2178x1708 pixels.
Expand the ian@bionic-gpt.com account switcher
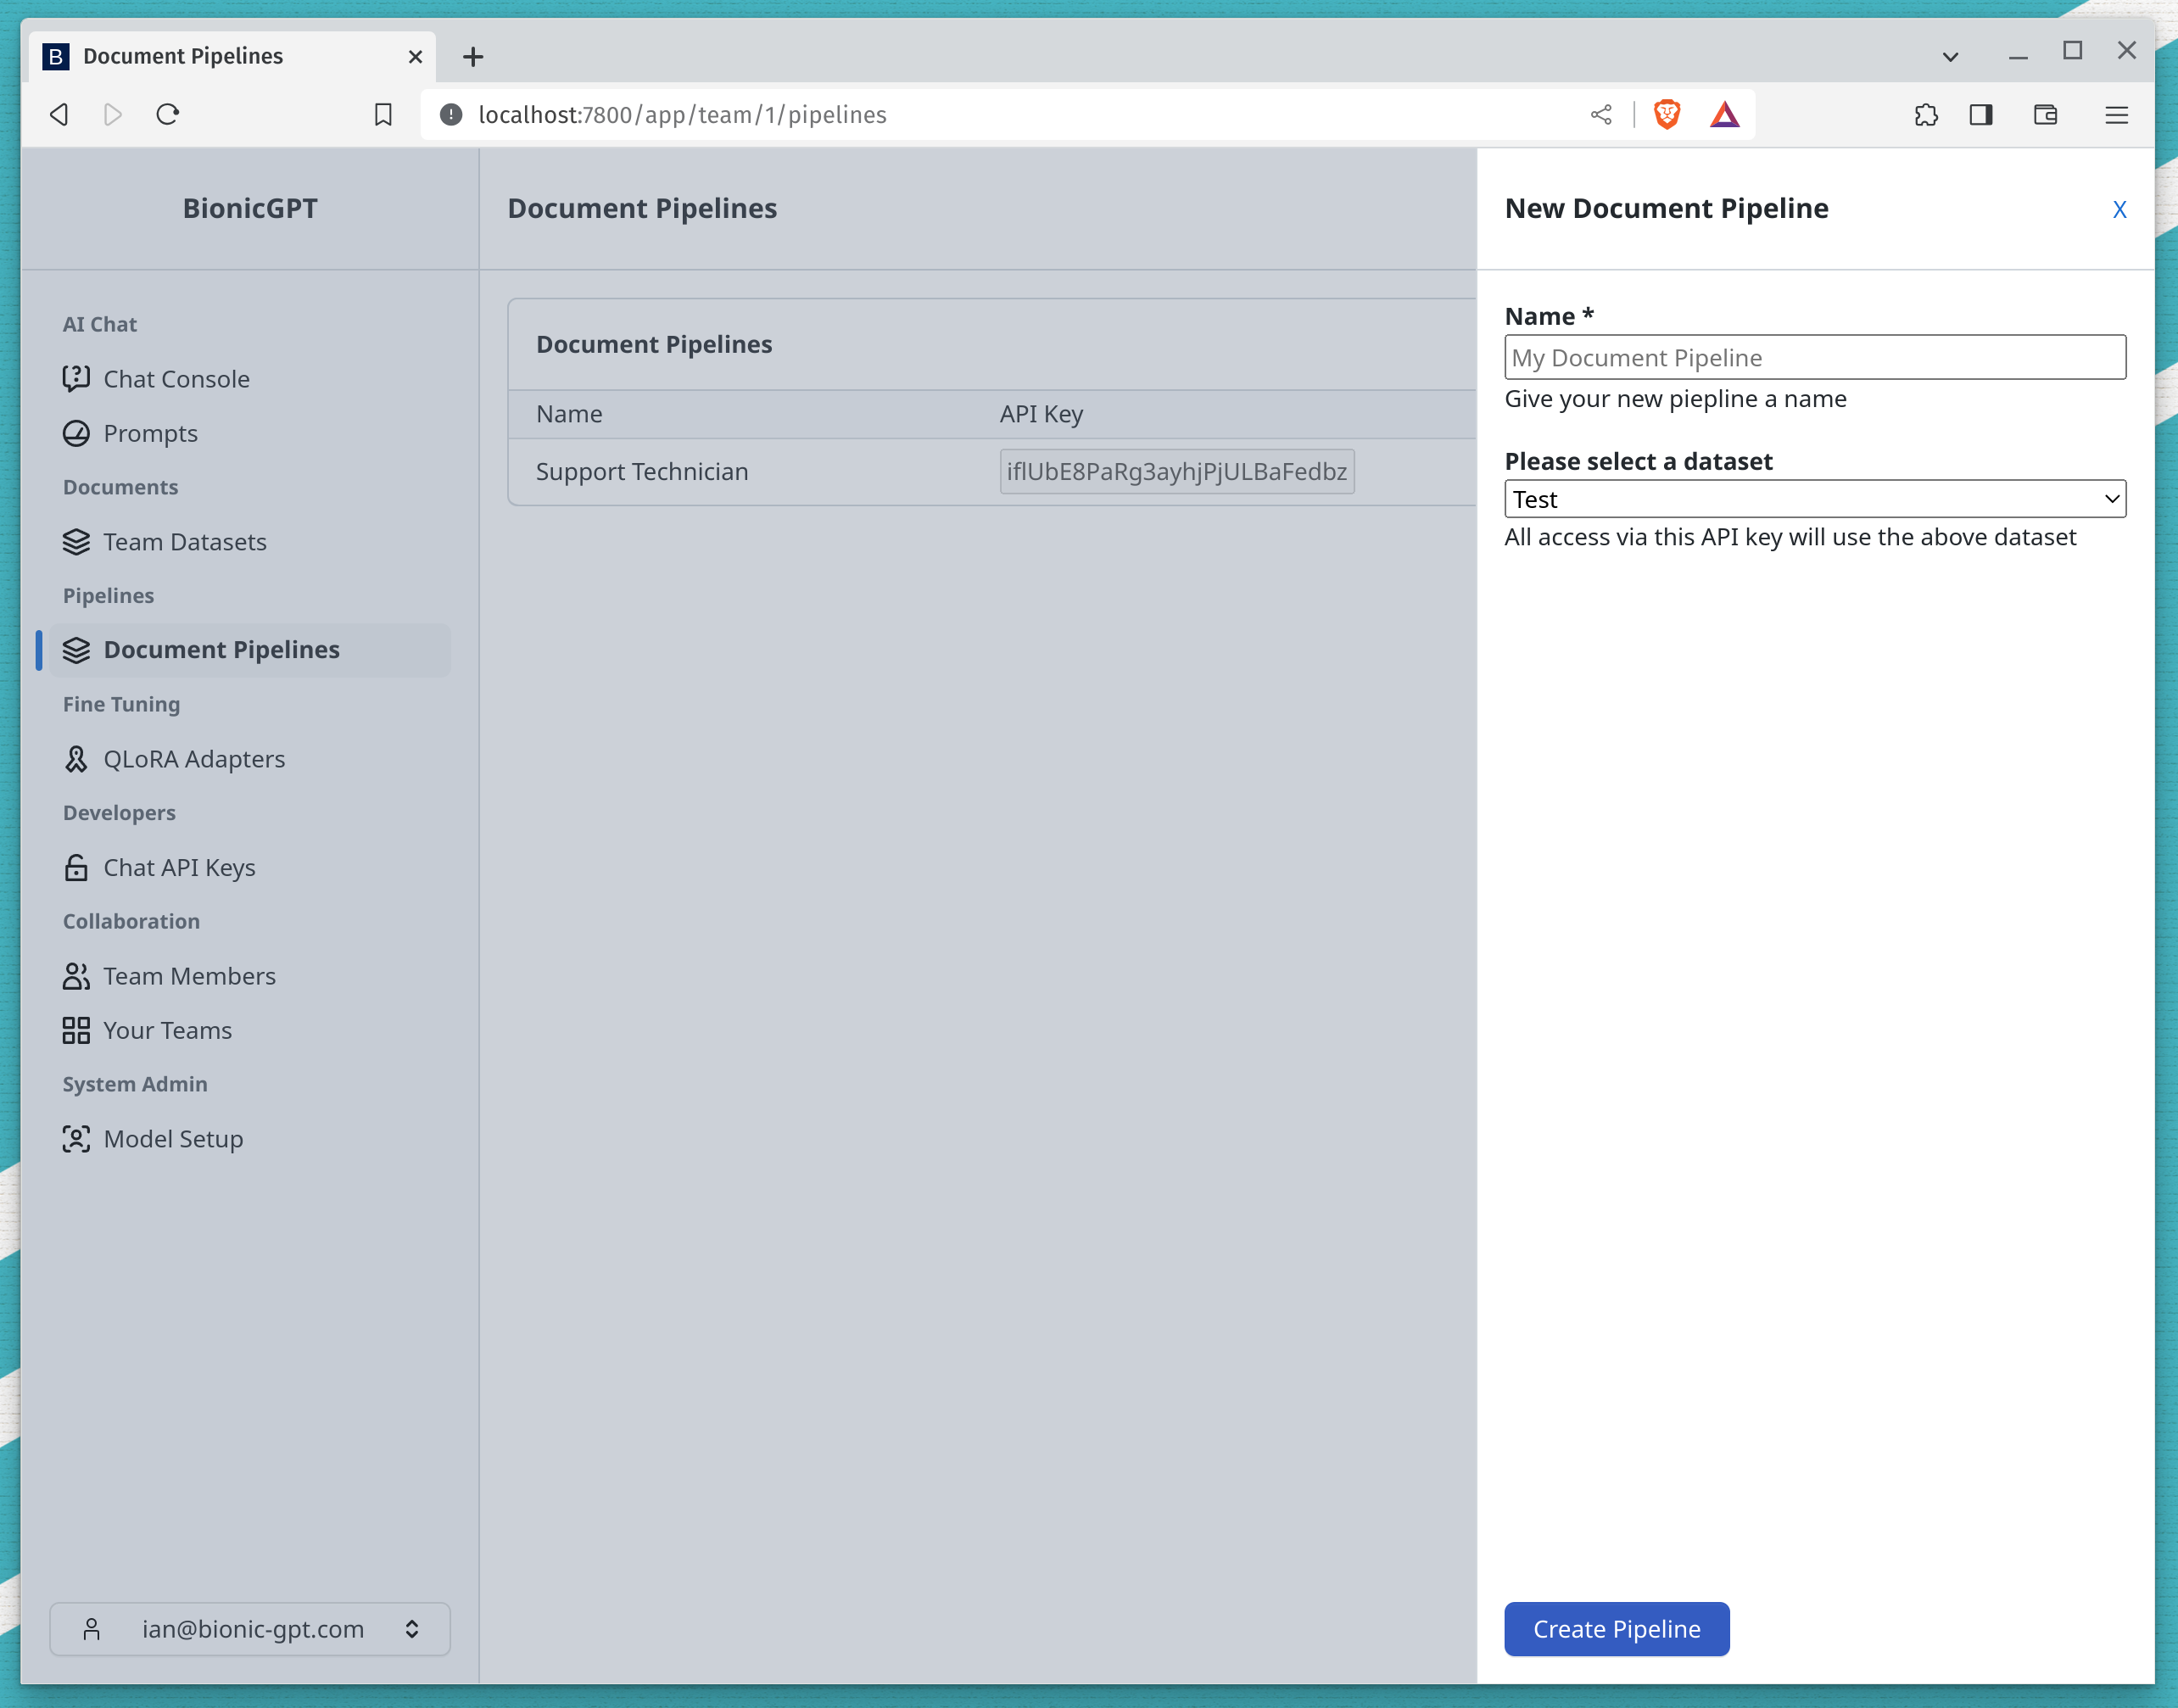pyautogui.click(x=250, y=1629)
